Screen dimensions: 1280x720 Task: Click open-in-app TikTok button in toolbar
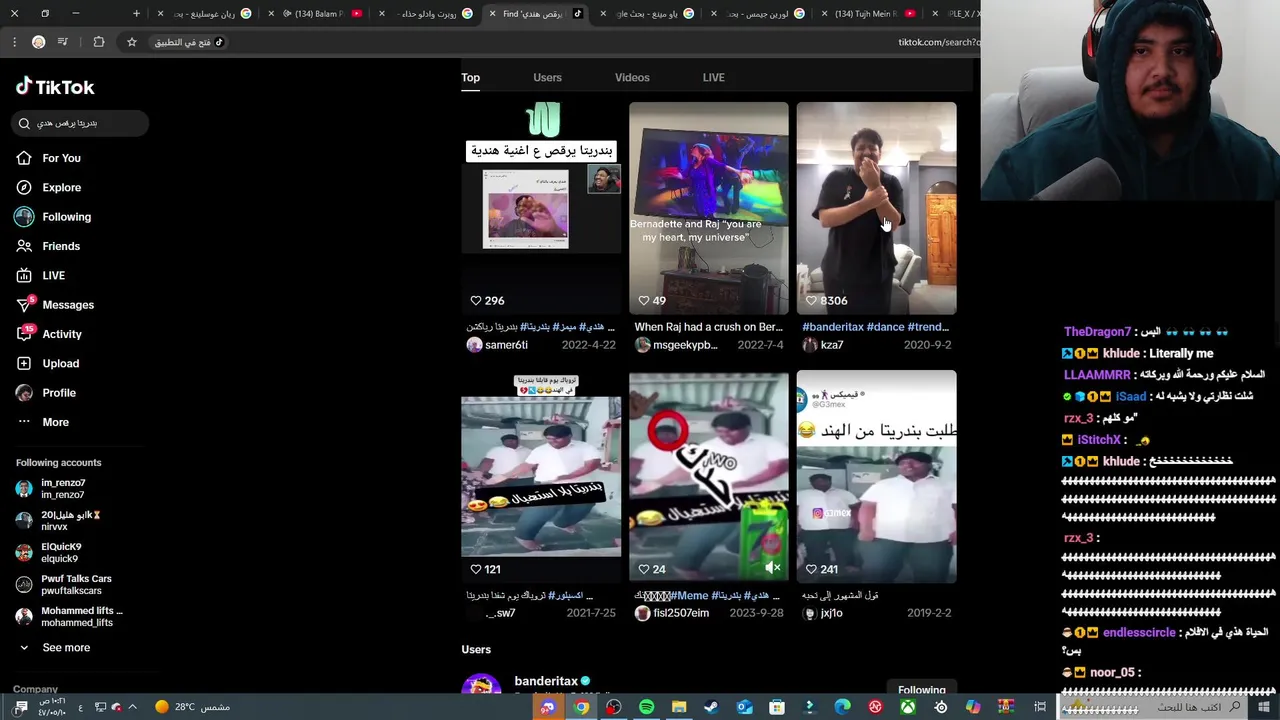coord(190,42)
